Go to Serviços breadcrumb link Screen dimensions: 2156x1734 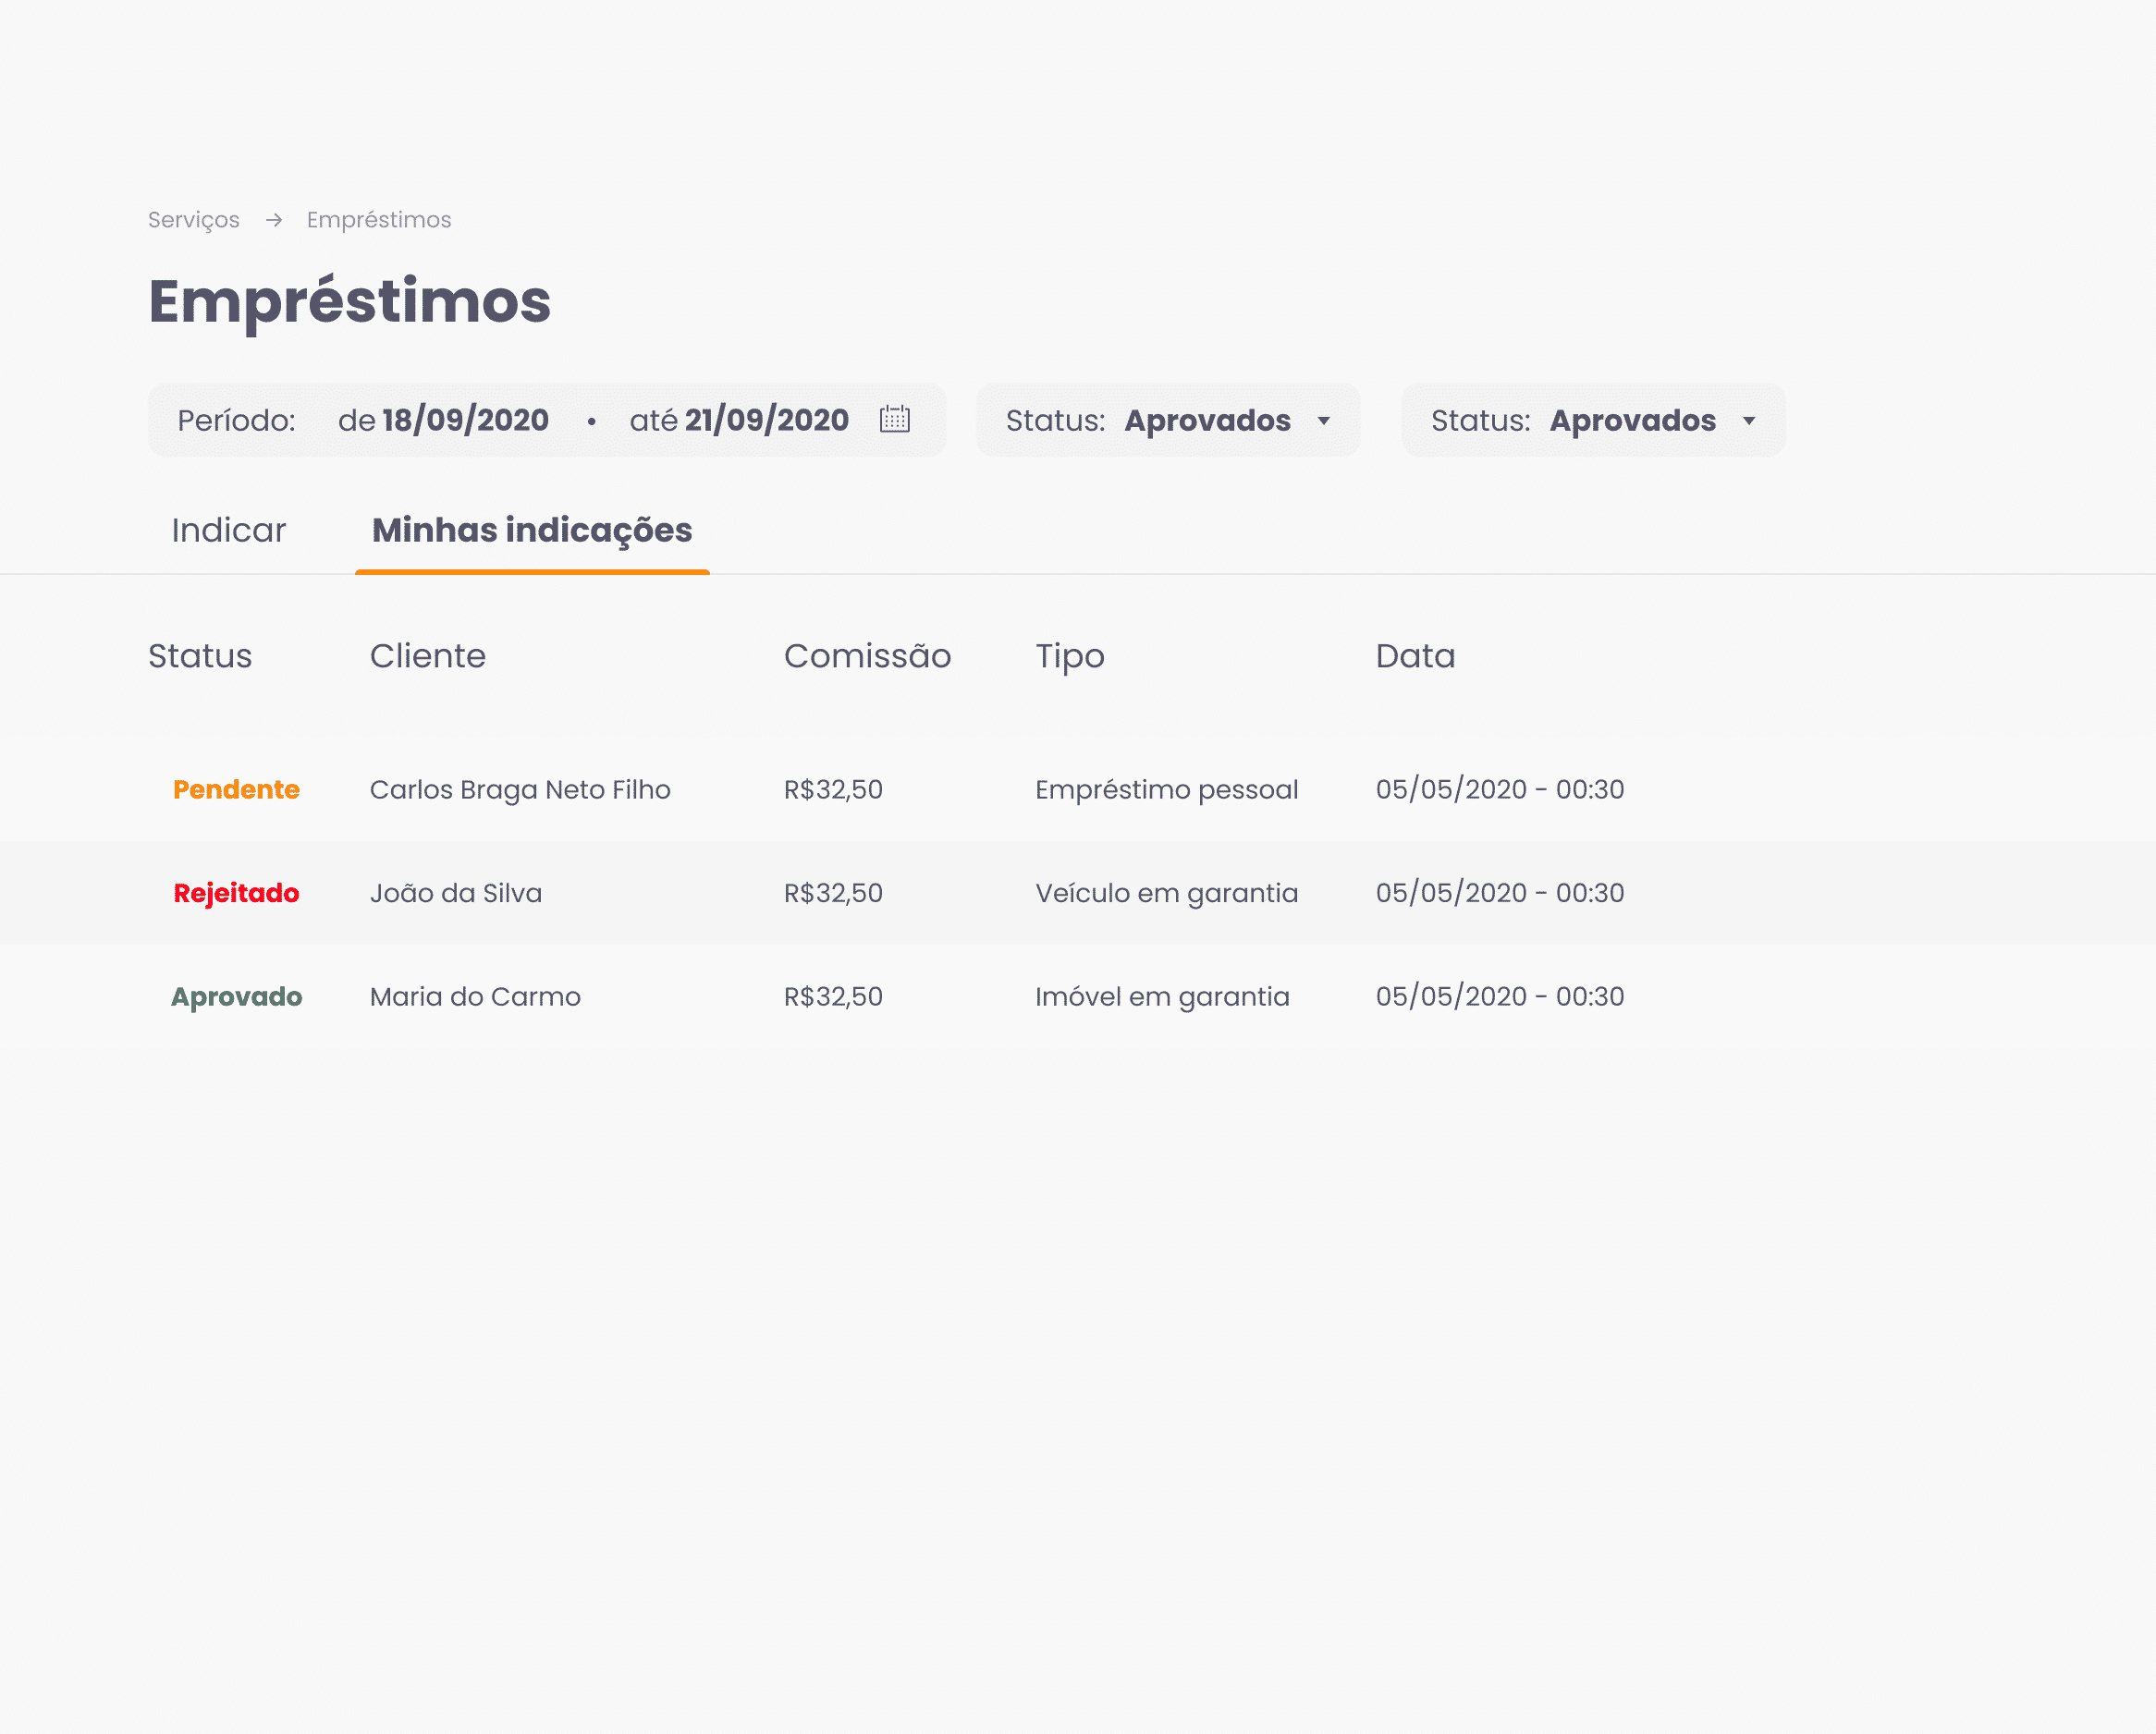[194, 220]
